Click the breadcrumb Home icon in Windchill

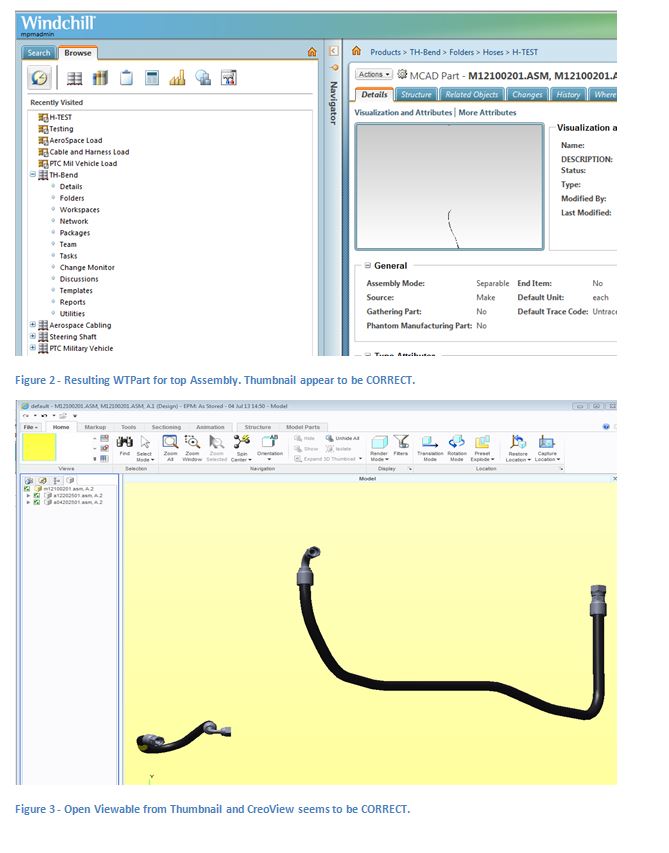[x=356, y=51]
